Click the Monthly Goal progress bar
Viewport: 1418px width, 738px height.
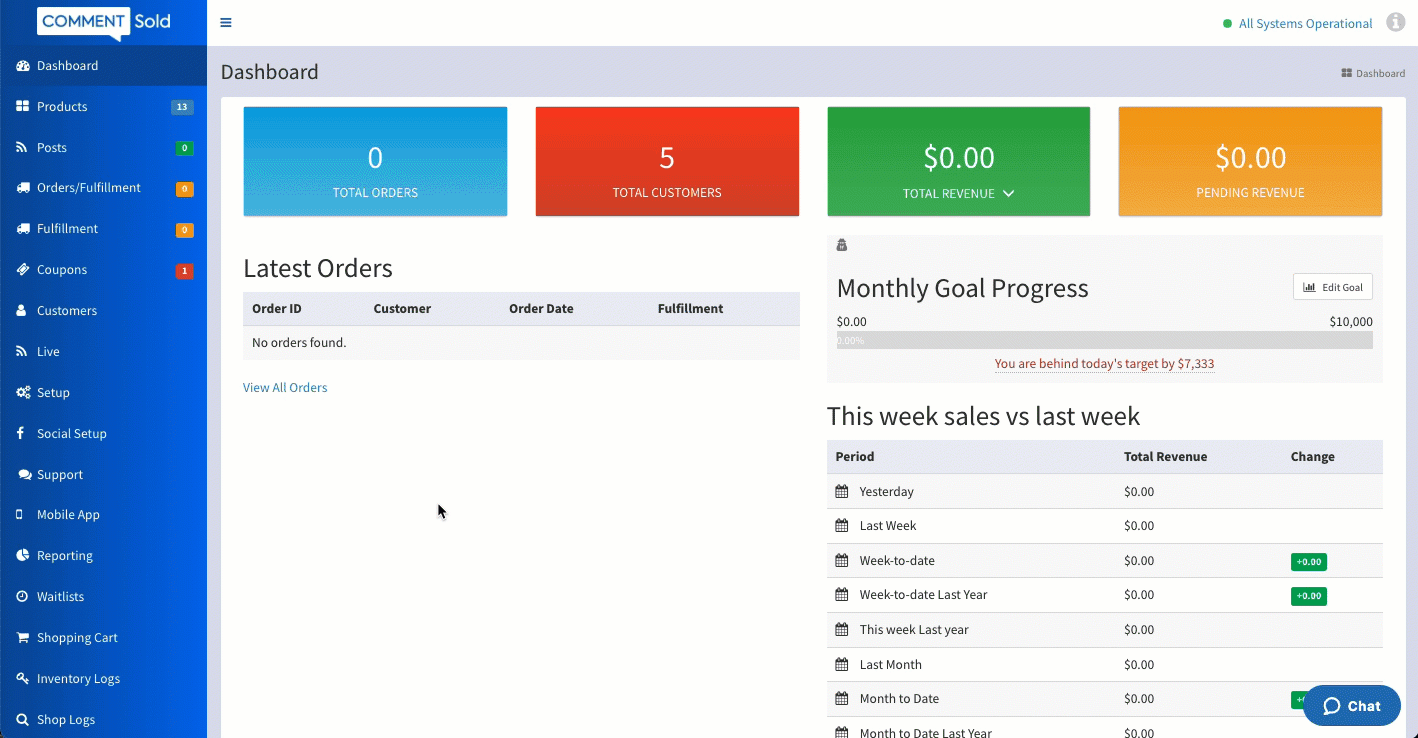[1104, 341]
